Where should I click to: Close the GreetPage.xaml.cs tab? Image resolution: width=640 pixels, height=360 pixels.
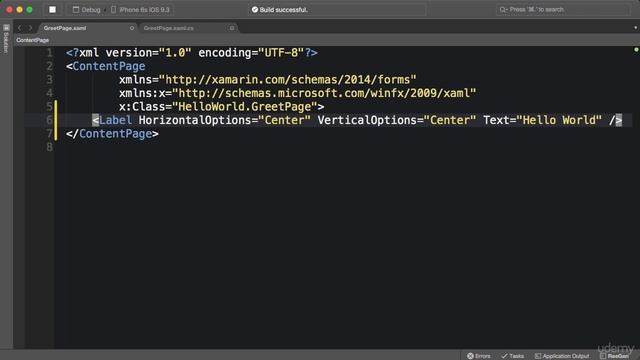coord(232,28)
